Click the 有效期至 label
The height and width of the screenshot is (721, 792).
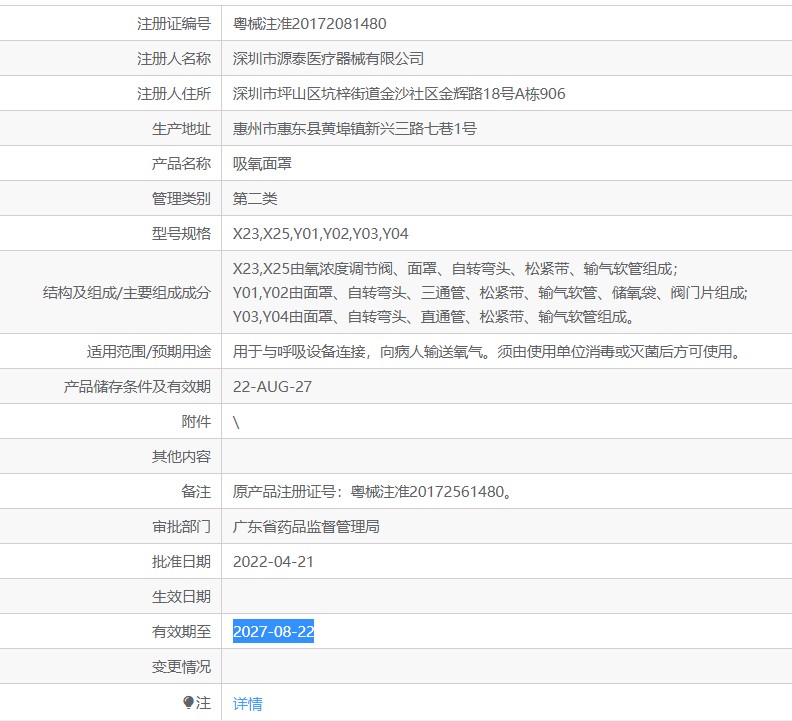coord(181,631)
